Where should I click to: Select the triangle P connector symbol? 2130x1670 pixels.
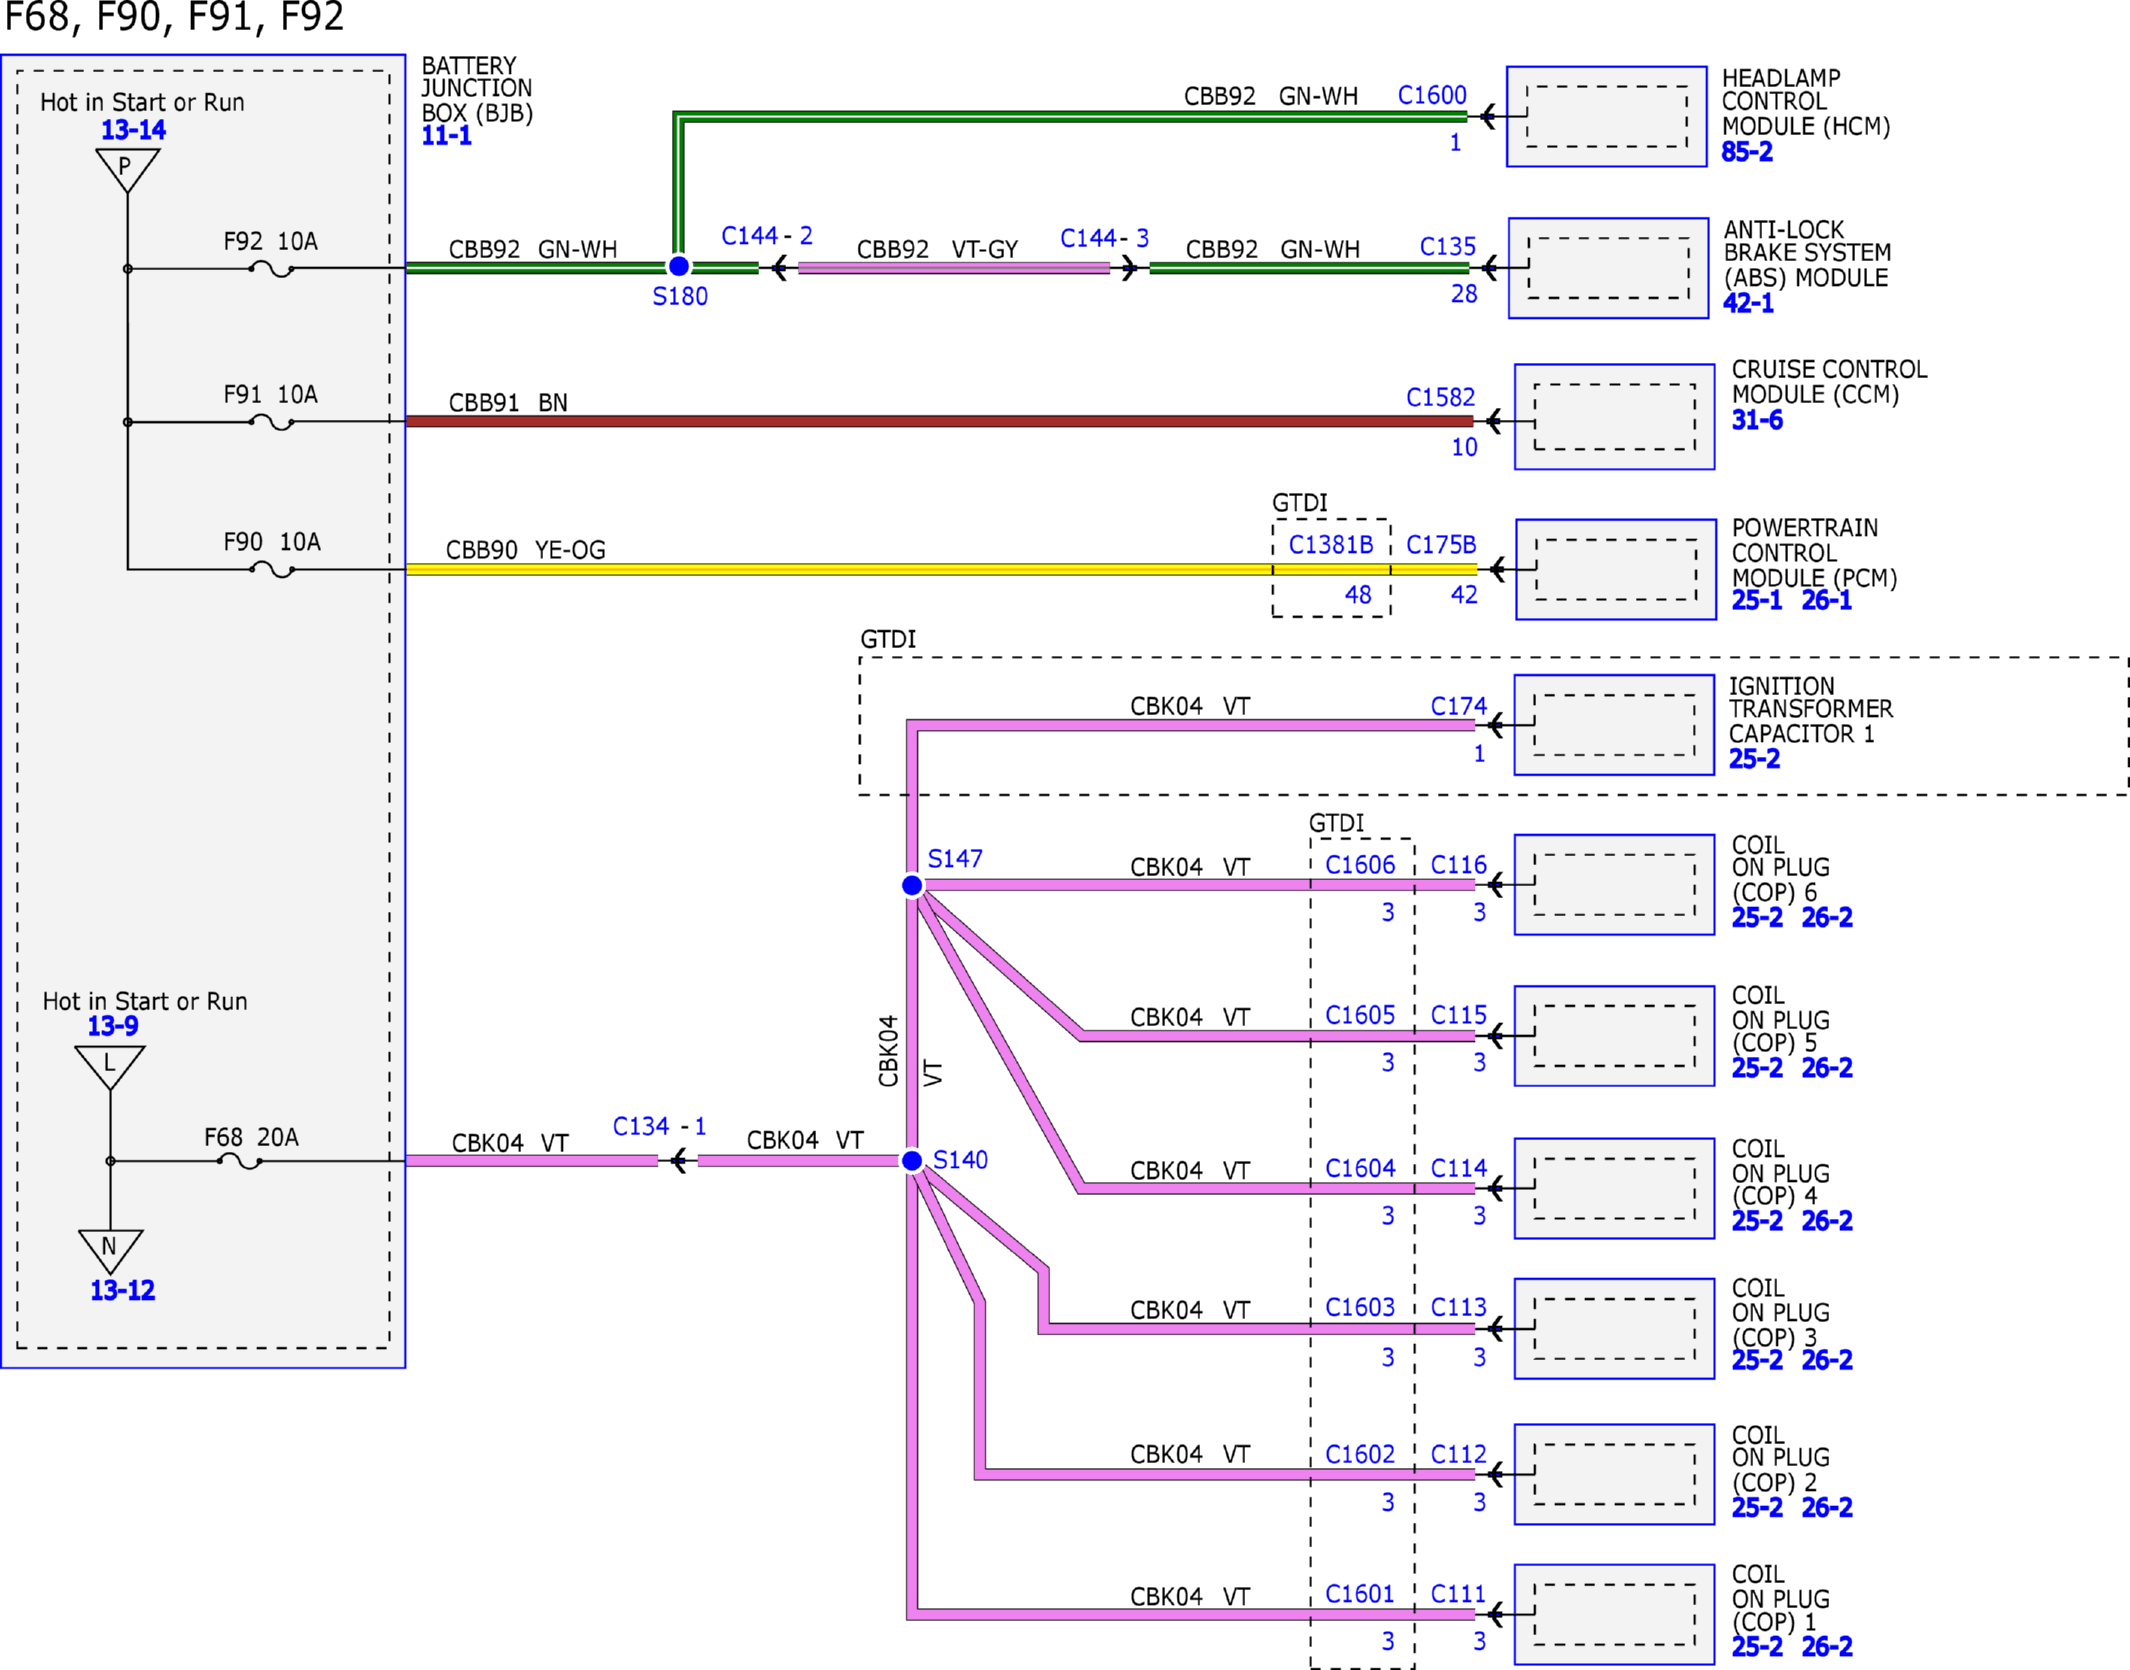[127, 168]
